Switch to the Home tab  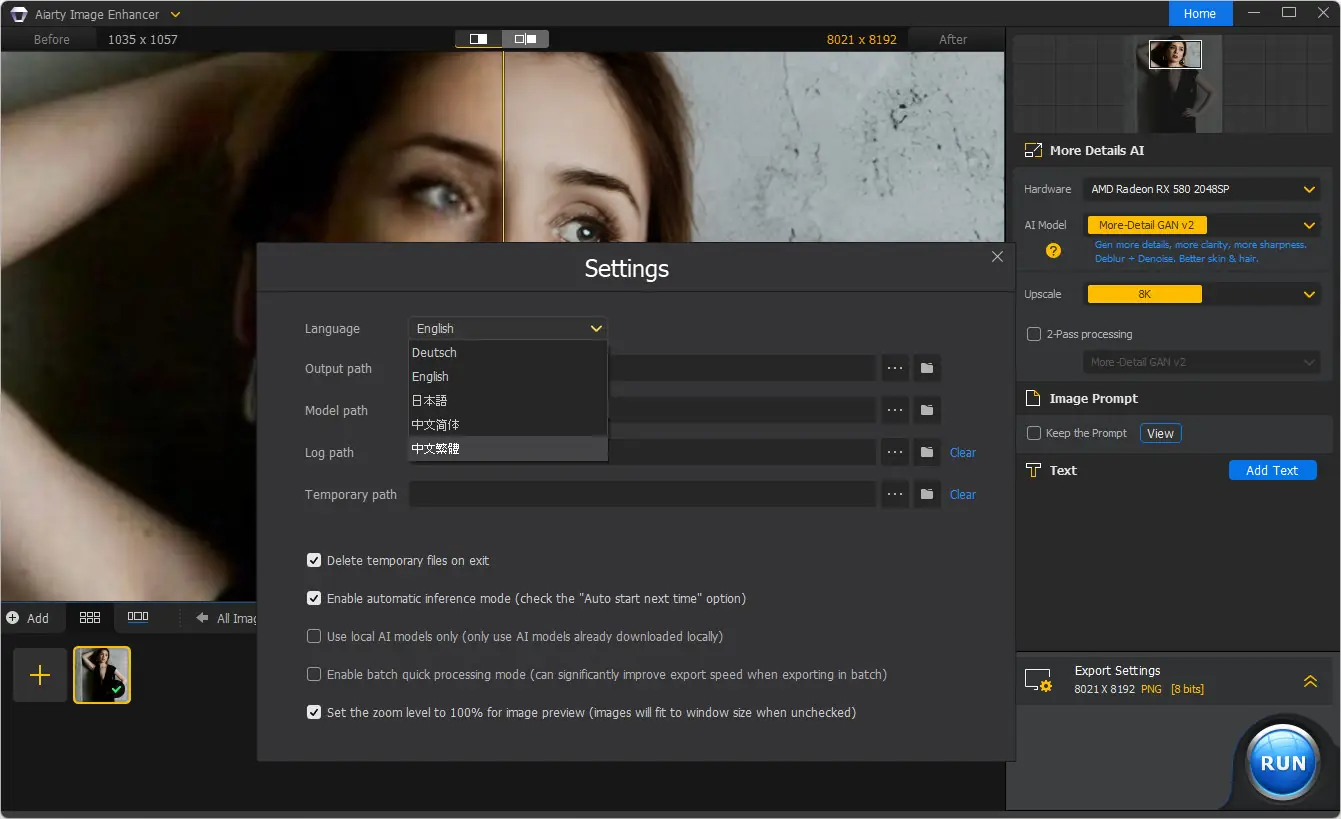1199,13
